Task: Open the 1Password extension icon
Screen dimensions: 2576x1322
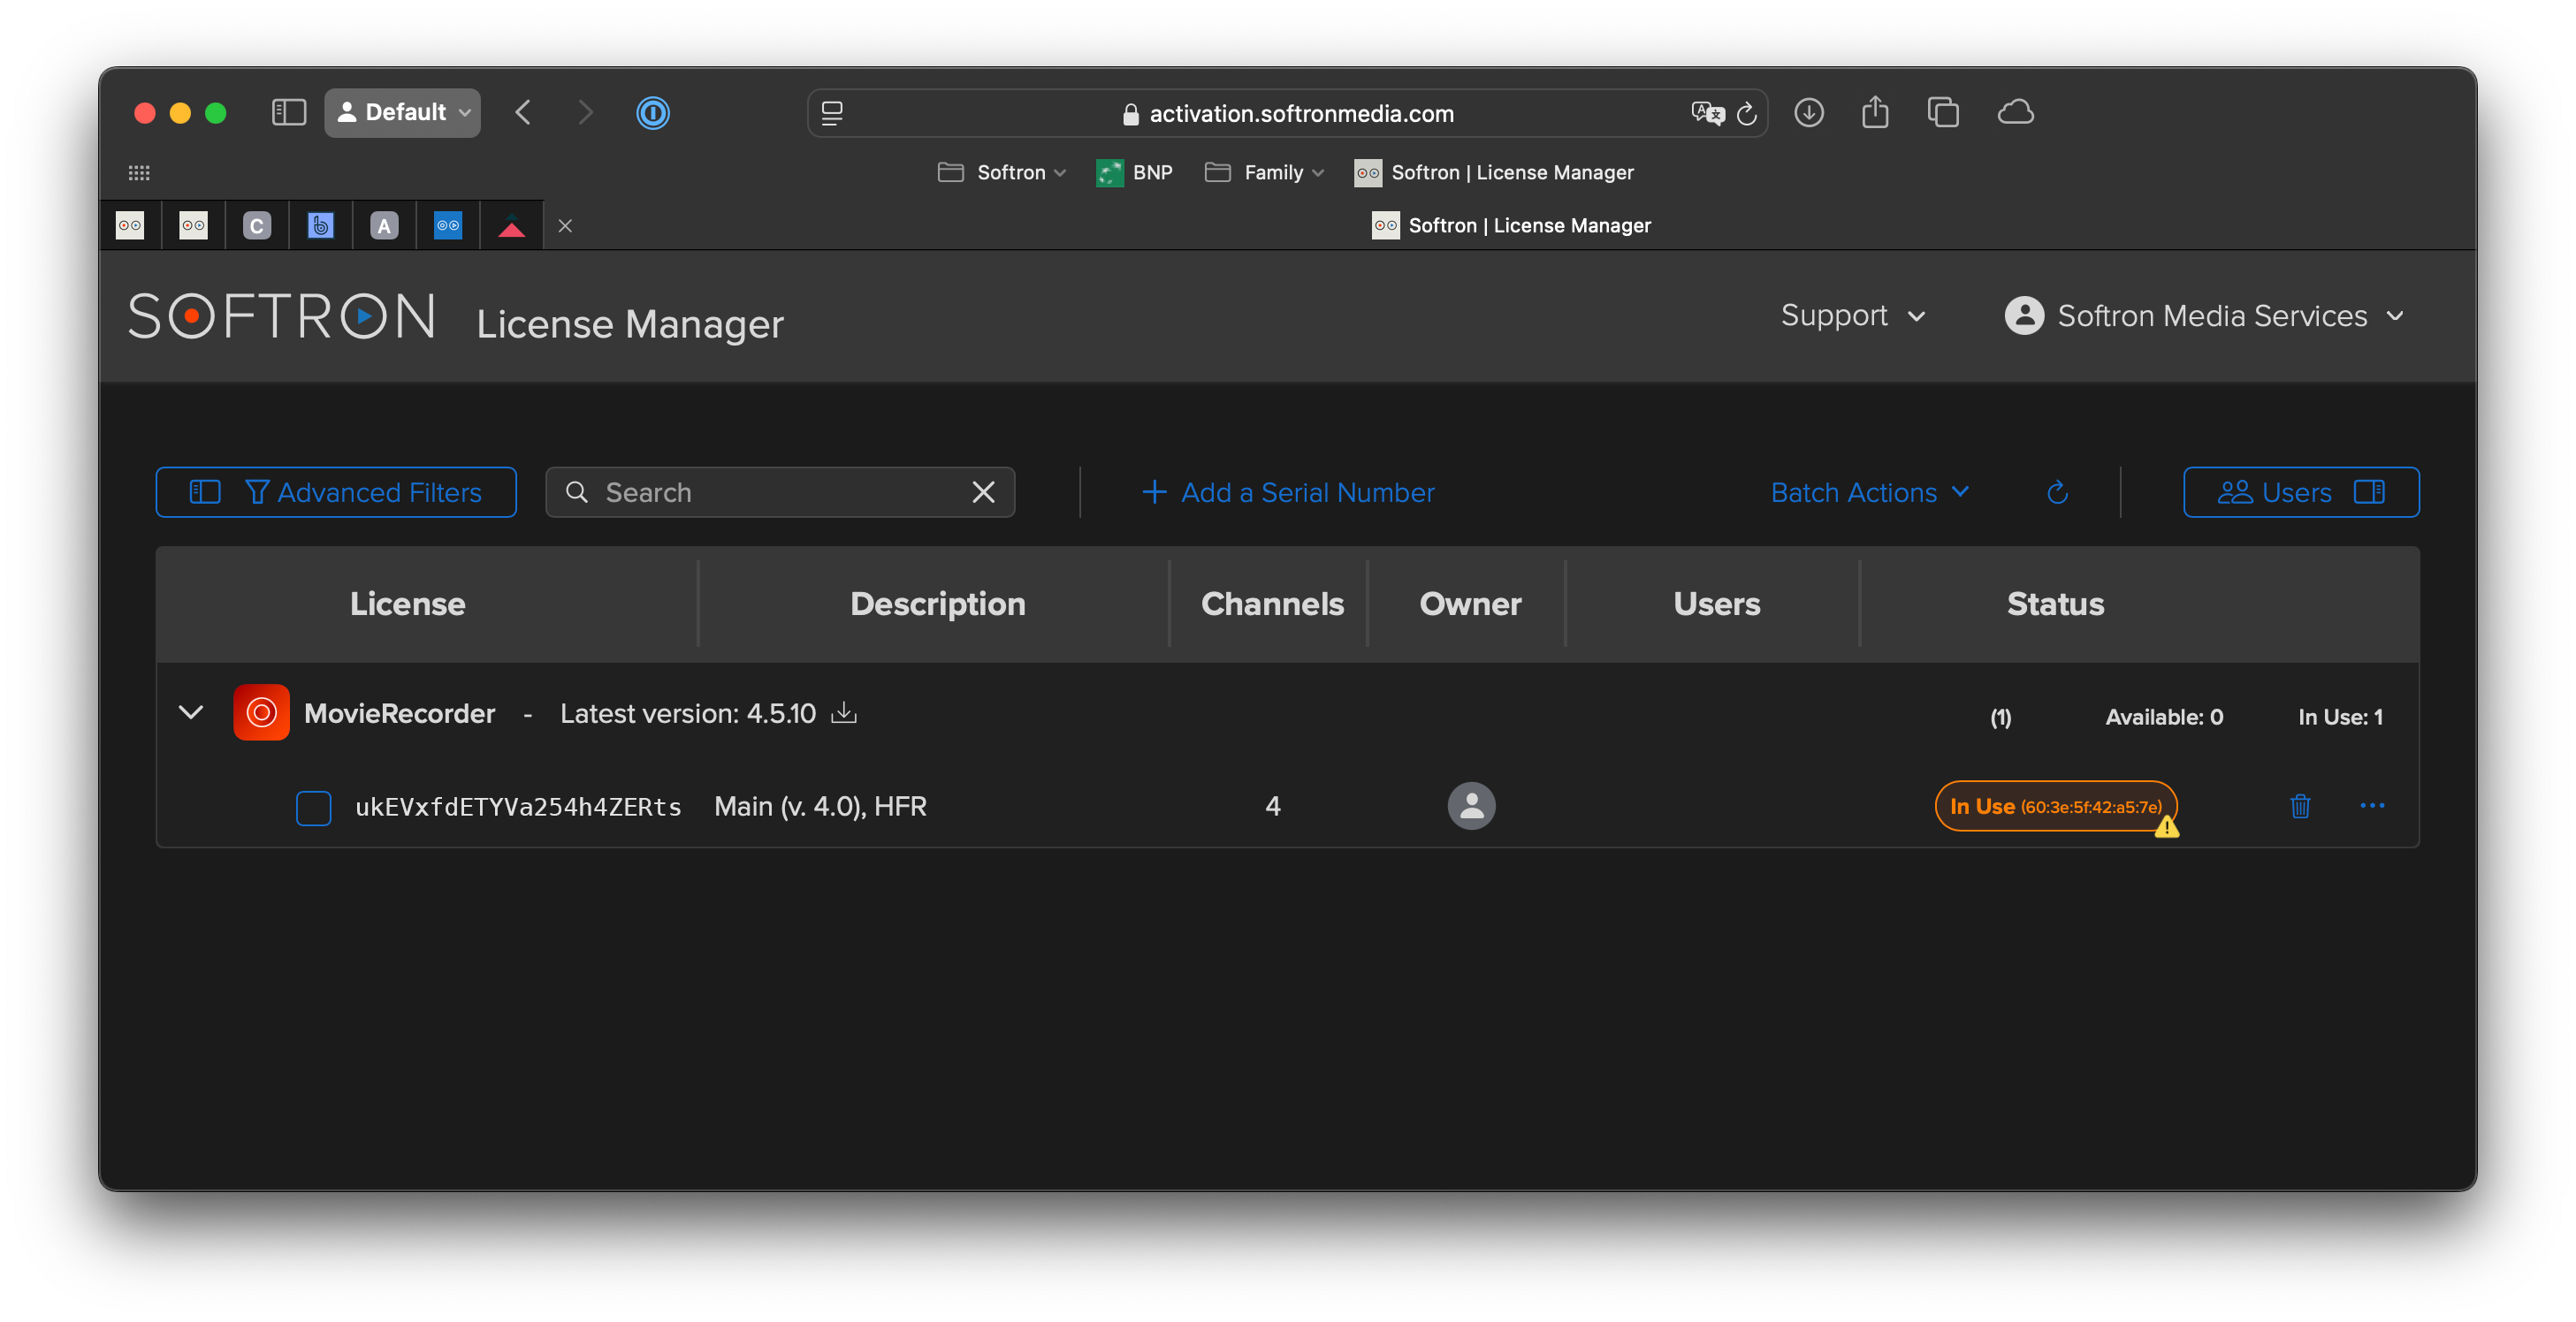Action: [652, 112]
